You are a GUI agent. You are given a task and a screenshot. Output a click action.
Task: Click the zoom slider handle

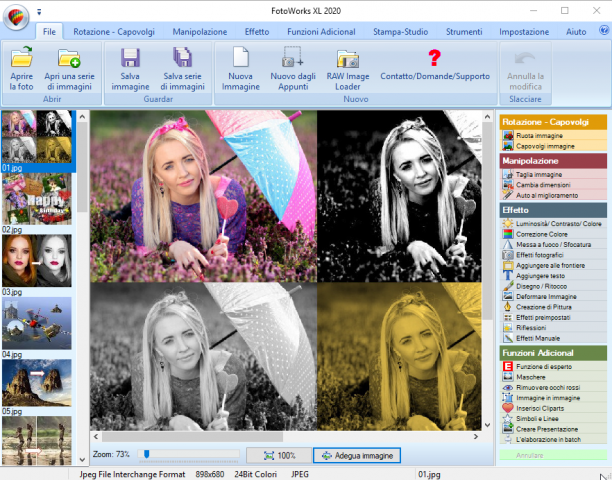pos(146,454)
